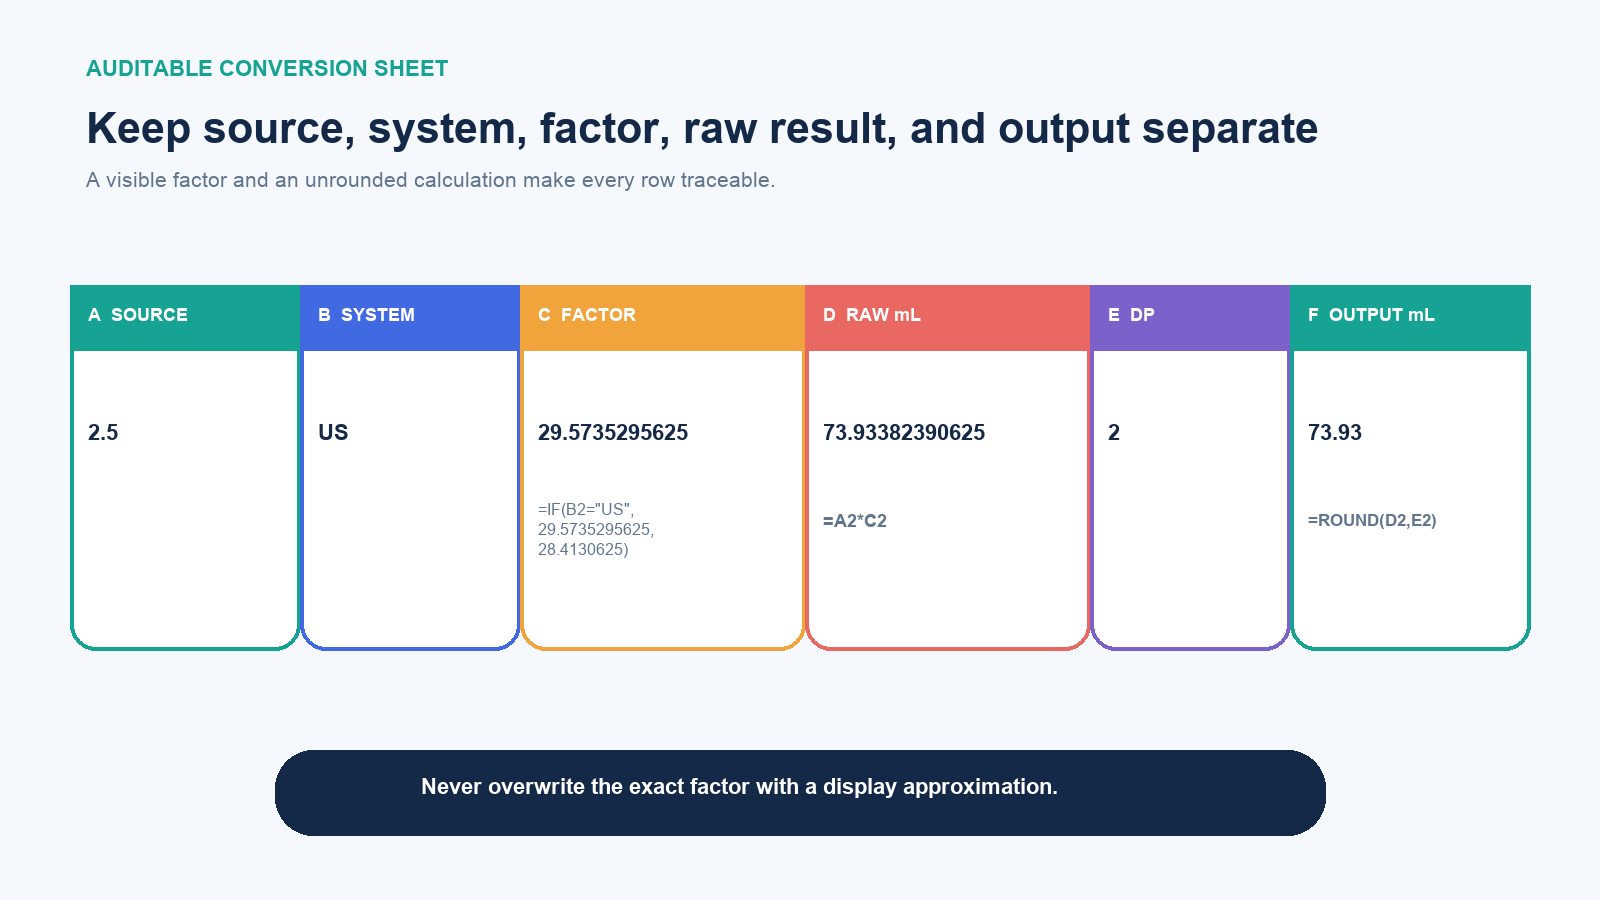The image size is (1600, 900).
Task: Select the =A2*C2 formula
Action: click(x=855, y=521)
